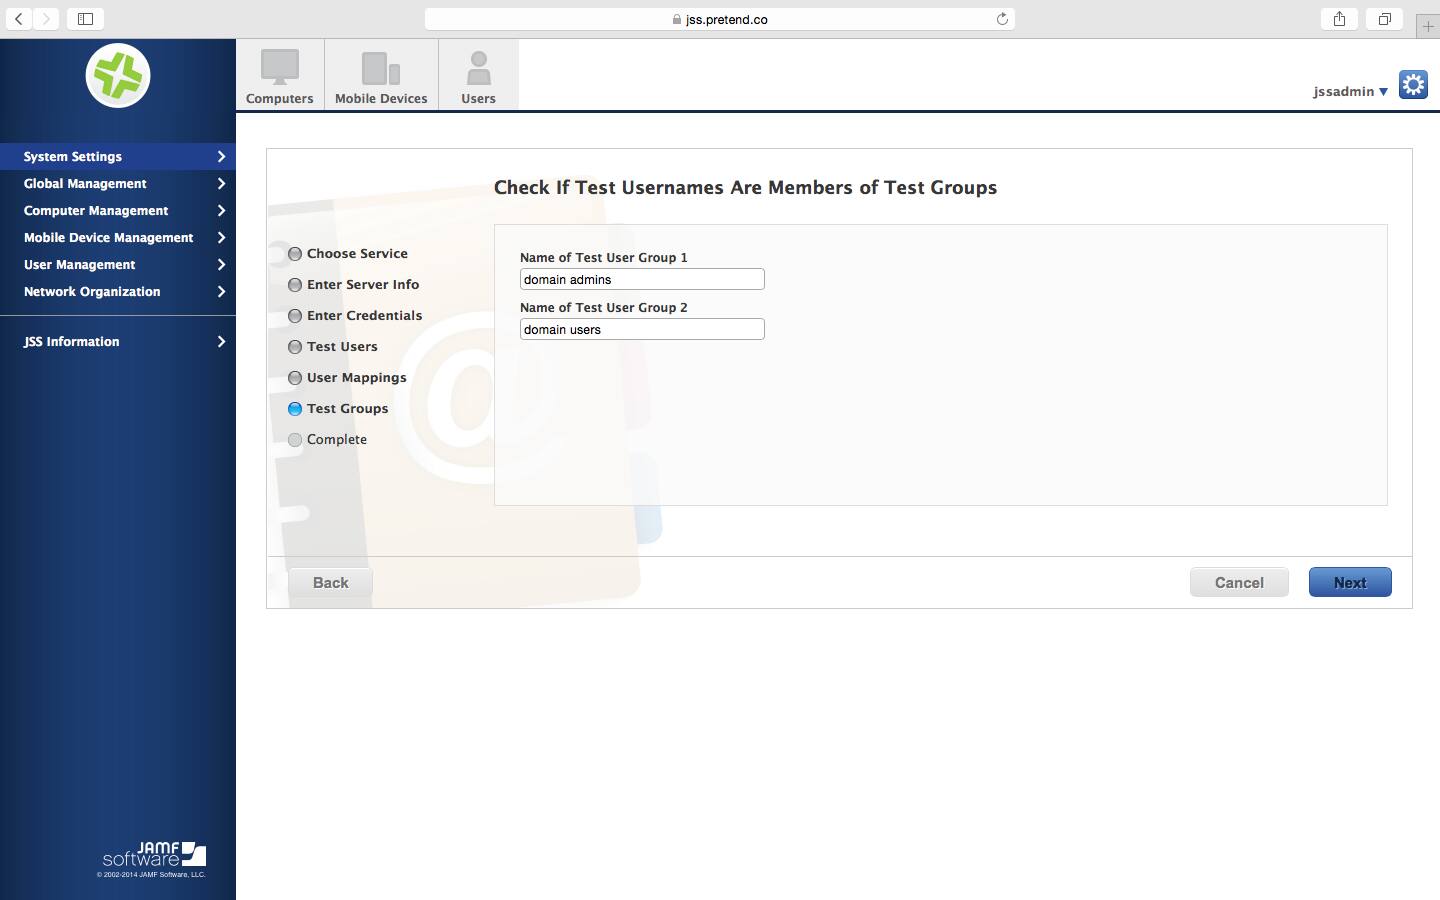The height and width of the screenshot is (900, 1440).
Task: Reload the page
Action: point(1002,19)
